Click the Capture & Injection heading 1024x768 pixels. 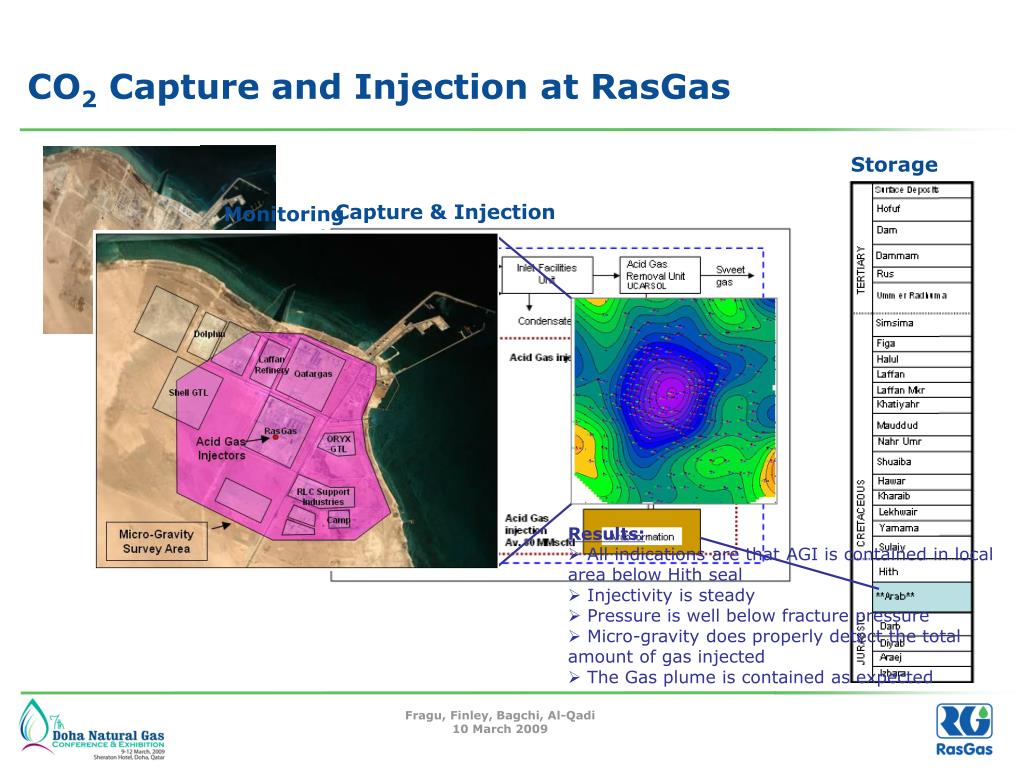point(445,212)
